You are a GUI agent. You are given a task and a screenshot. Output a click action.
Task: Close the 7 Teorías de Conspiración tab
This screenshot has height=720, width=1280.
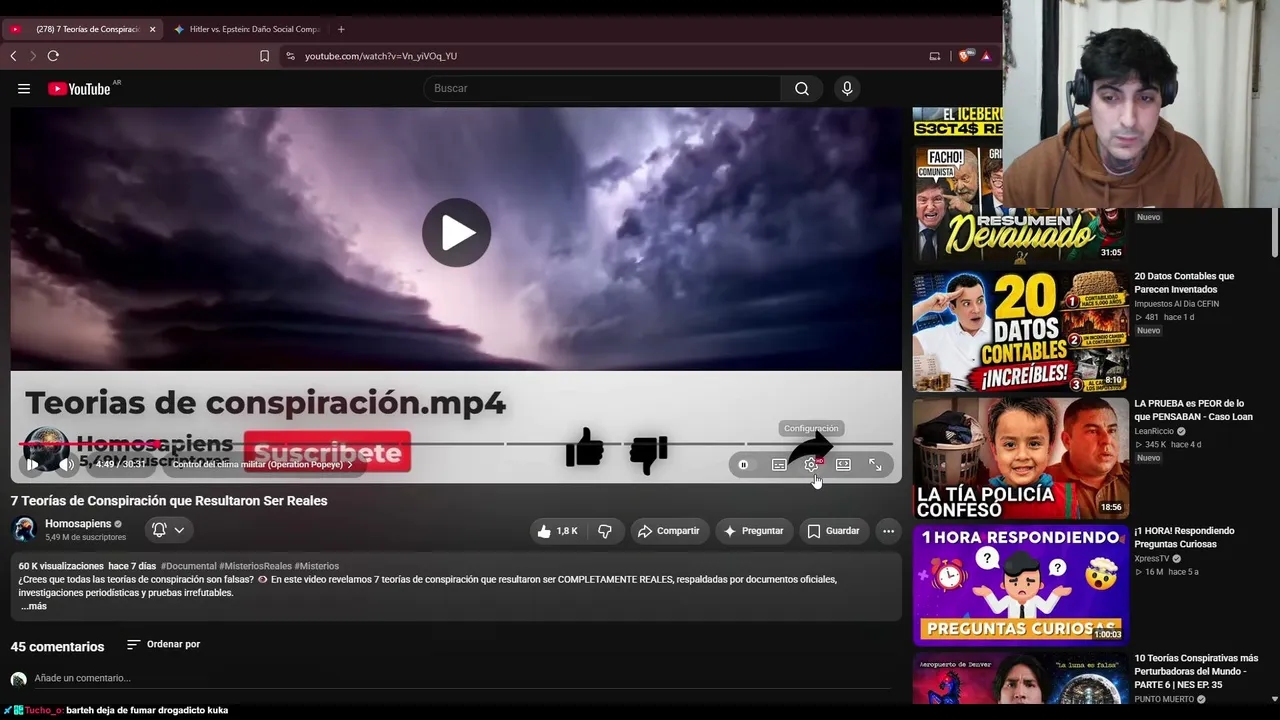(x=152, y=29)
